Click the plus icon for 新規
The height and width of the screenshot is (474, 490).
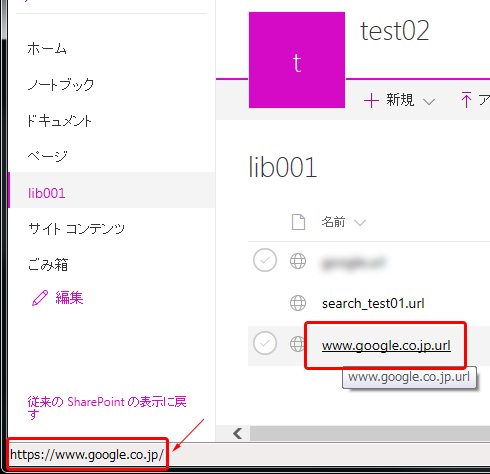(371, 100)
